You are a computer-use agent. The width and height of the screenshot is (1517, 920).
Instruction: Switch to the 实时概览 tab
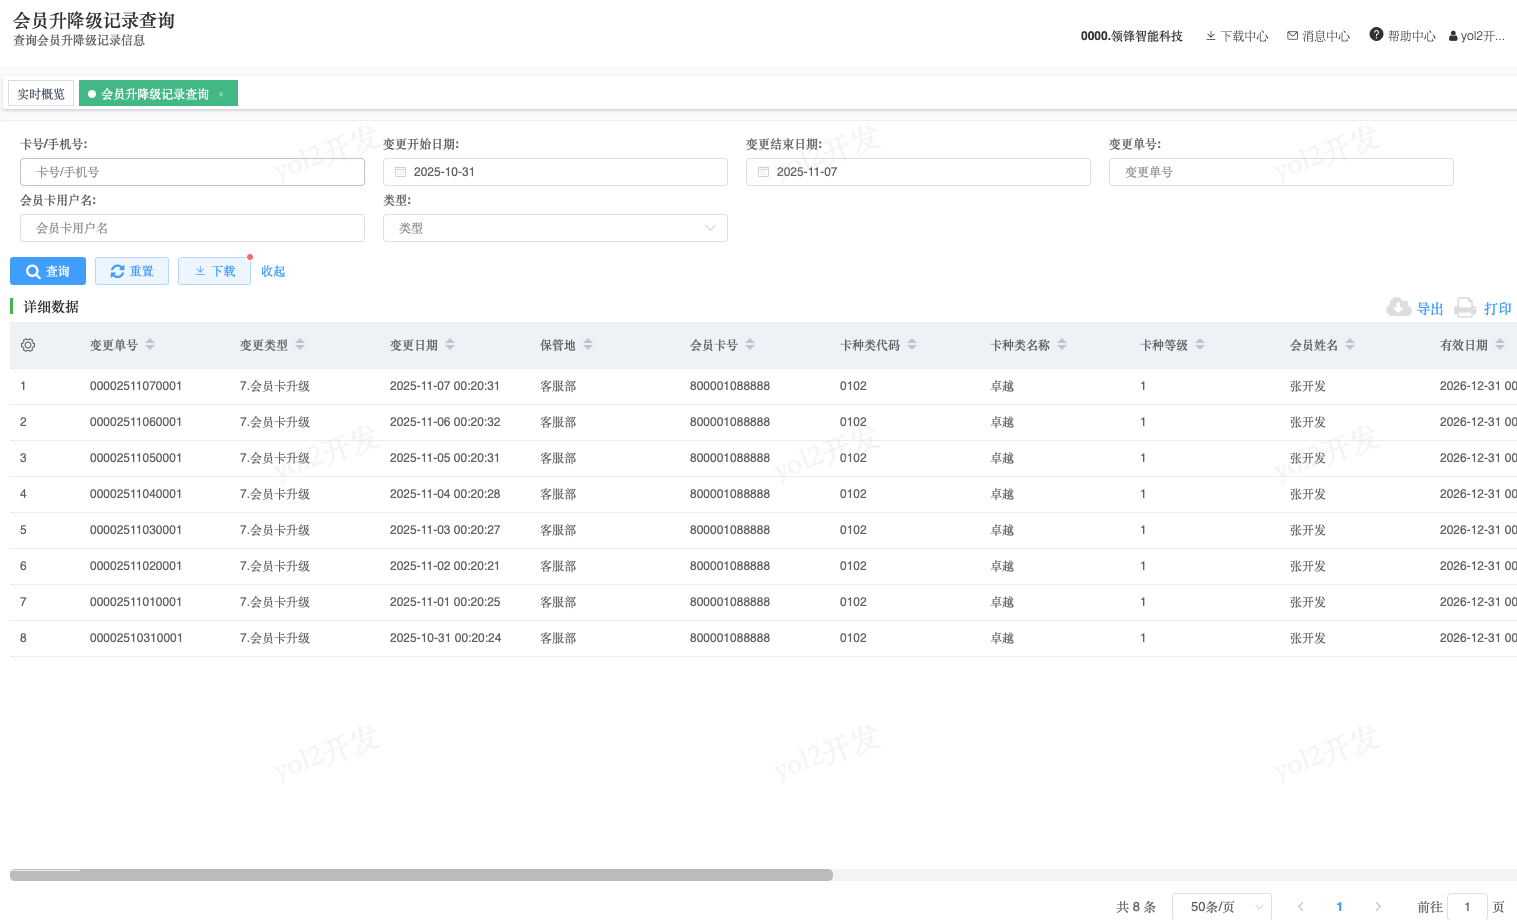click(41, 94)
